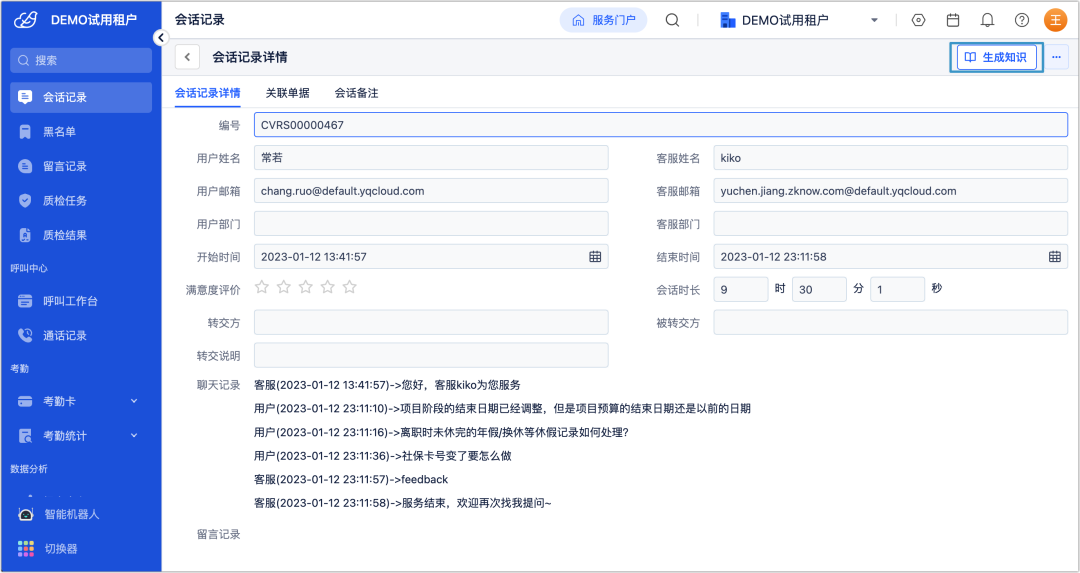Click the 会话时长 seconds field showing 1
Viewport: 1080px width, 573px height.
point(897,289)
